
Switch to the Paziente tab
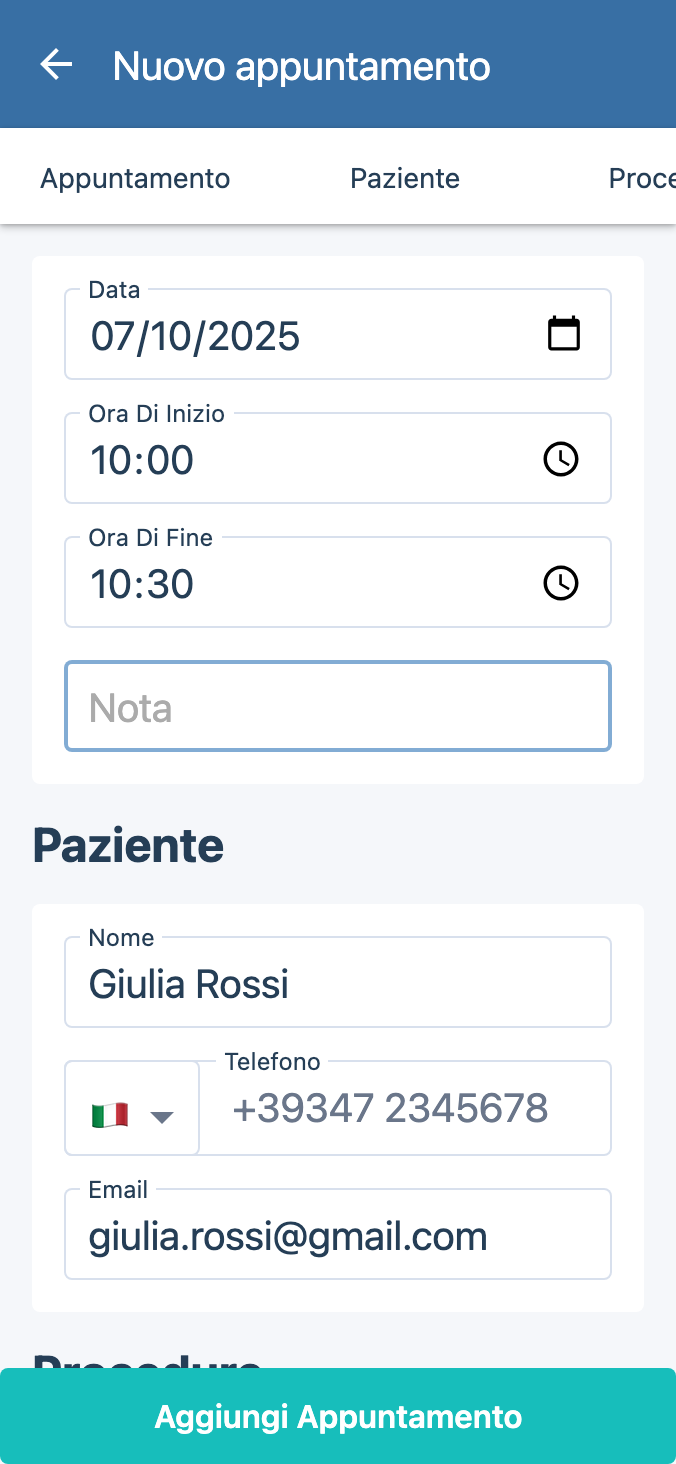pyautogui.click(x=405, y=178)
